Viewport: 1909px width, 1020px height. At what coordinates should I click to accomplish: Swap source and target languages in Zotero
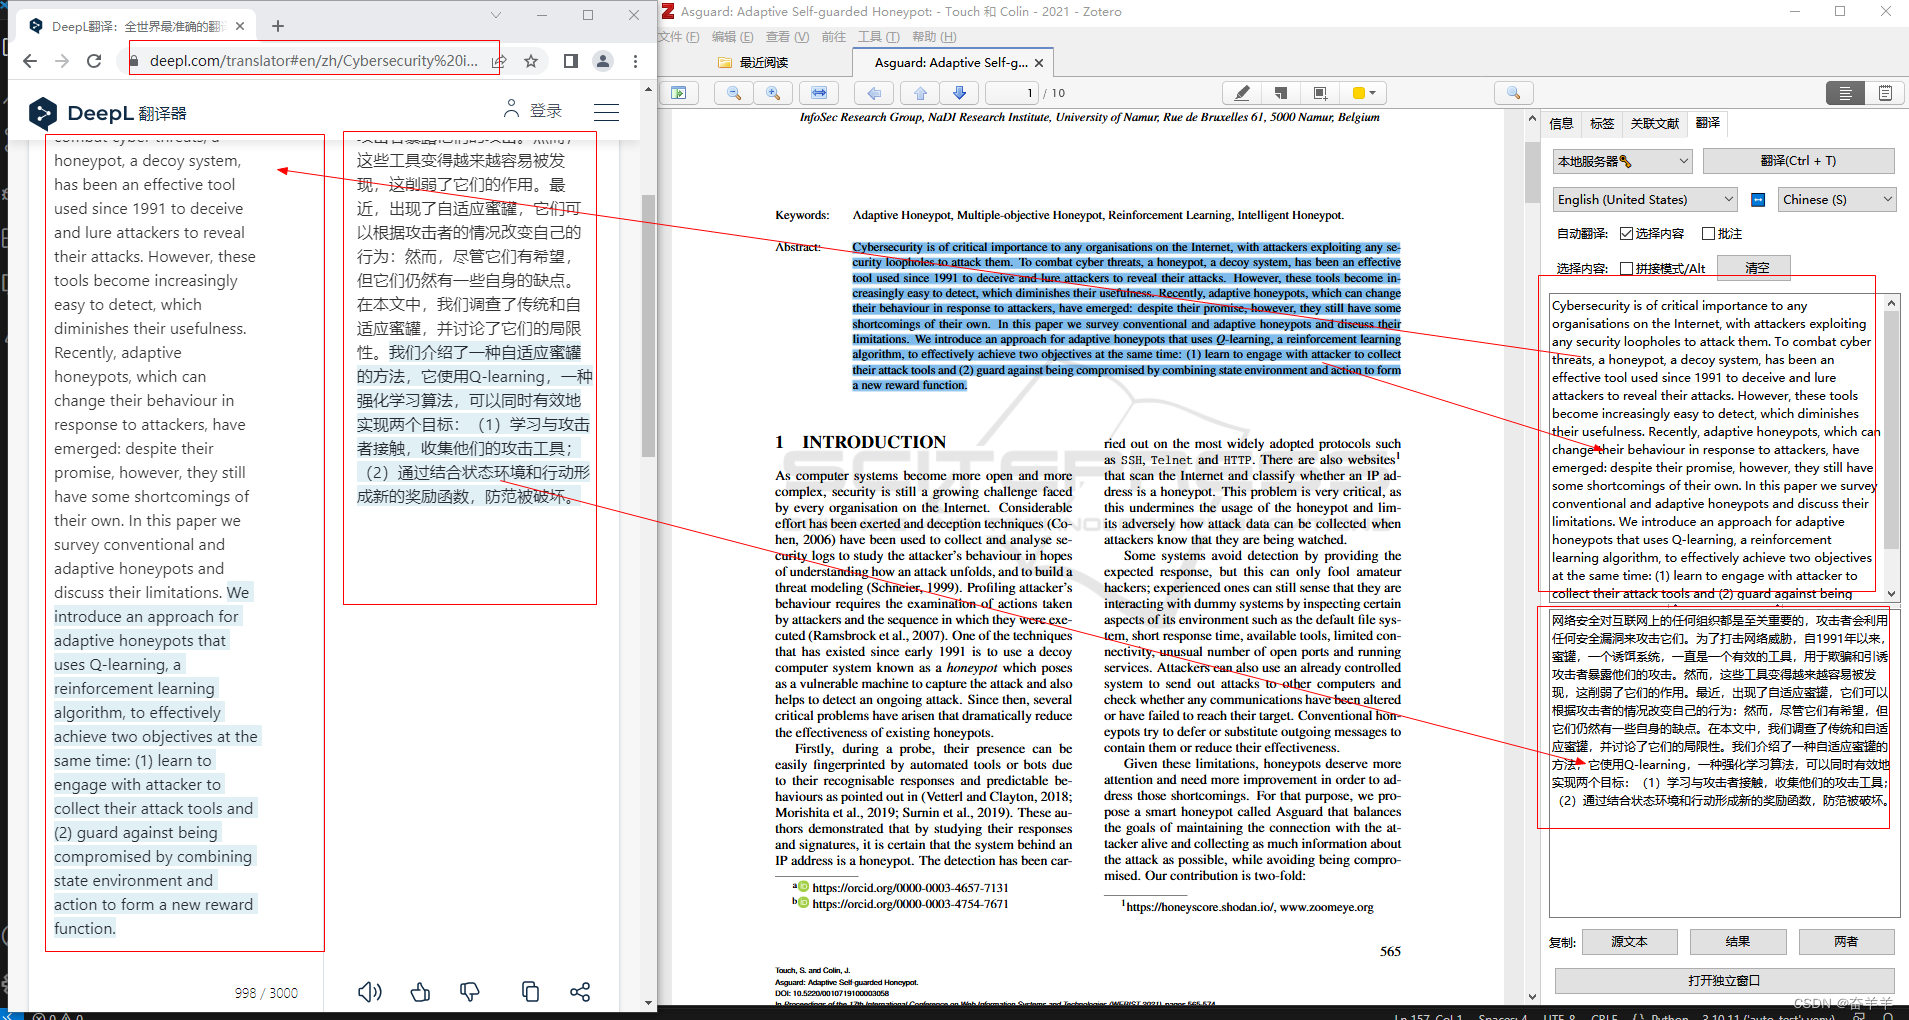pyautogui.click(x=1758, y=200)
